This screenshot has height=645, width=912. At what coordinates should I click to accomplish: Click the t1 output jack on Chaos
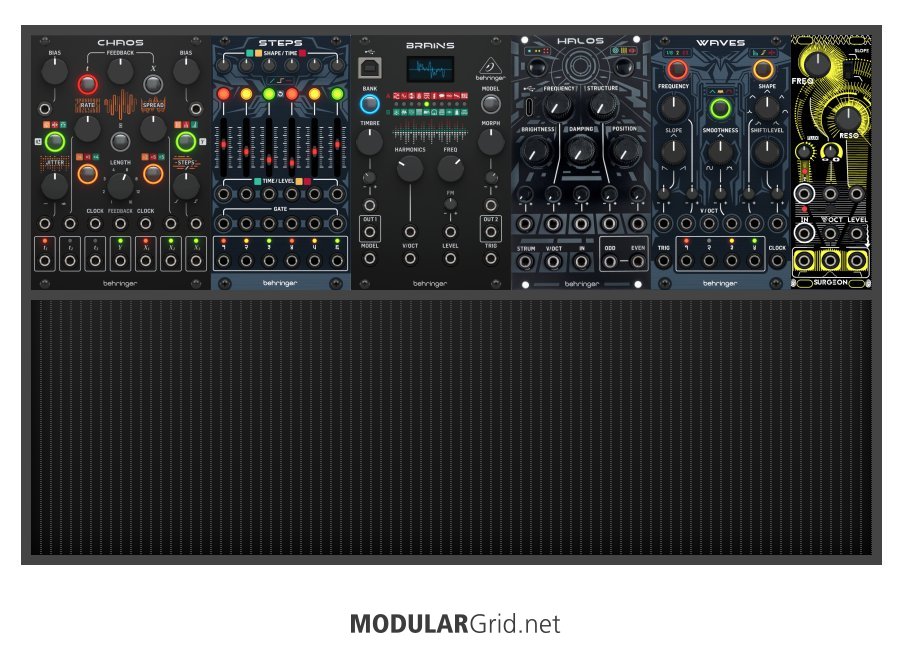[45, 261]
